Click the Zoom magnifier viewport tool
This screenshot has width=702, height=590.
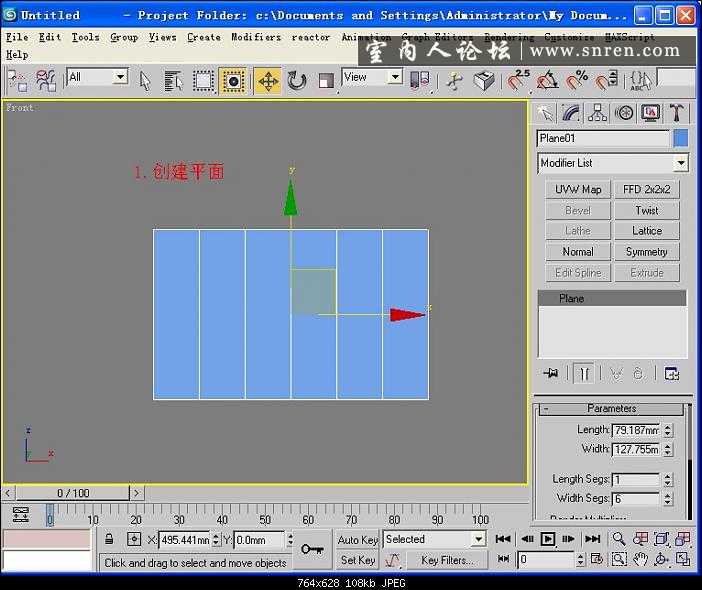coord(619,539)
